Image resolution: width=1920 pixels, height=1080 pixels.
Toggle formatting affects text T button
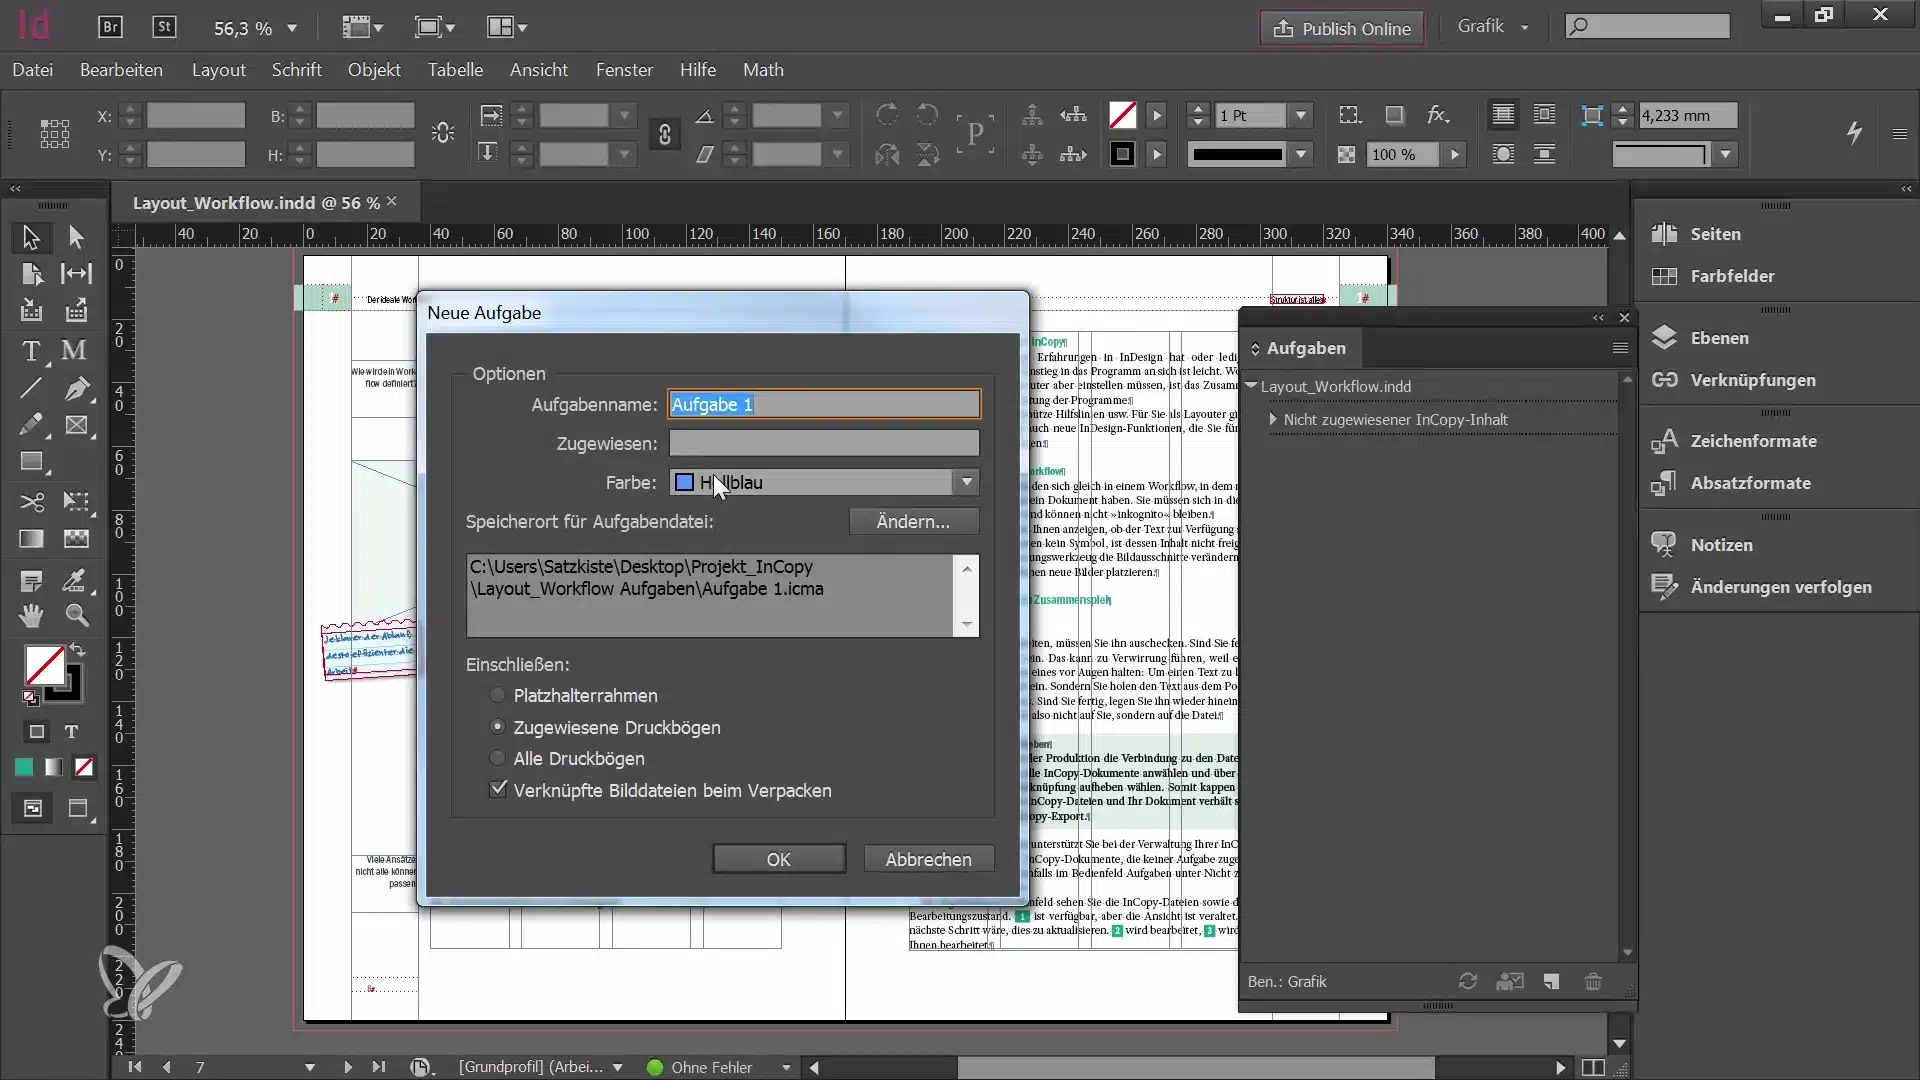[x=71, y=732]
